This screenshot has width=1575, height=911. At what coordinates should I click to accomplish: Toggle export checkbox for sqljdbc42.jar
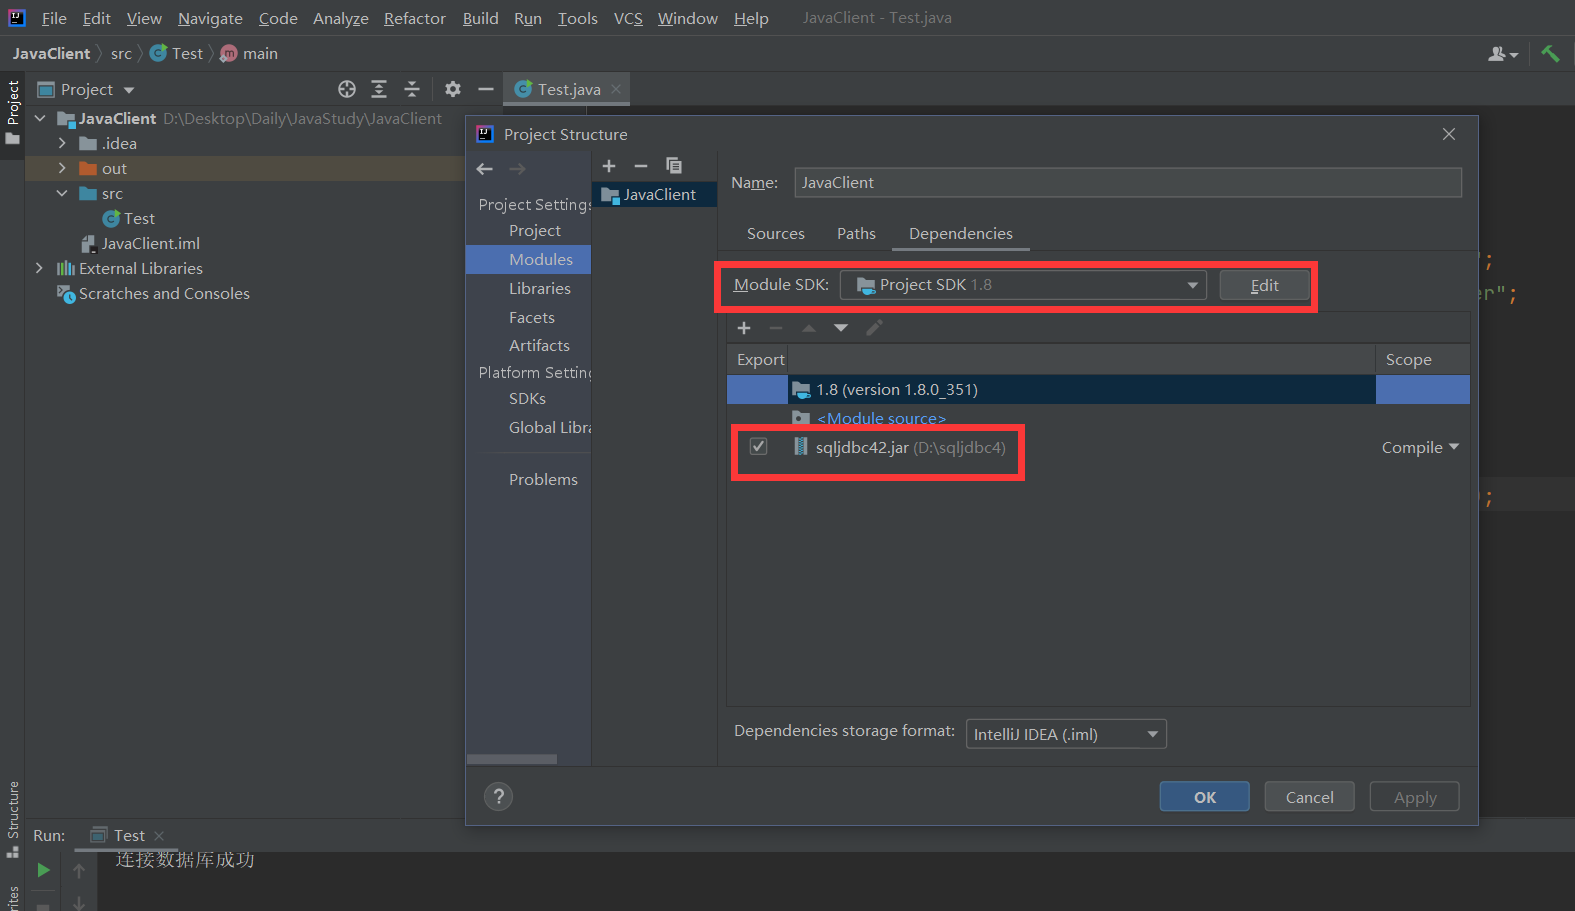click(759, 447)
